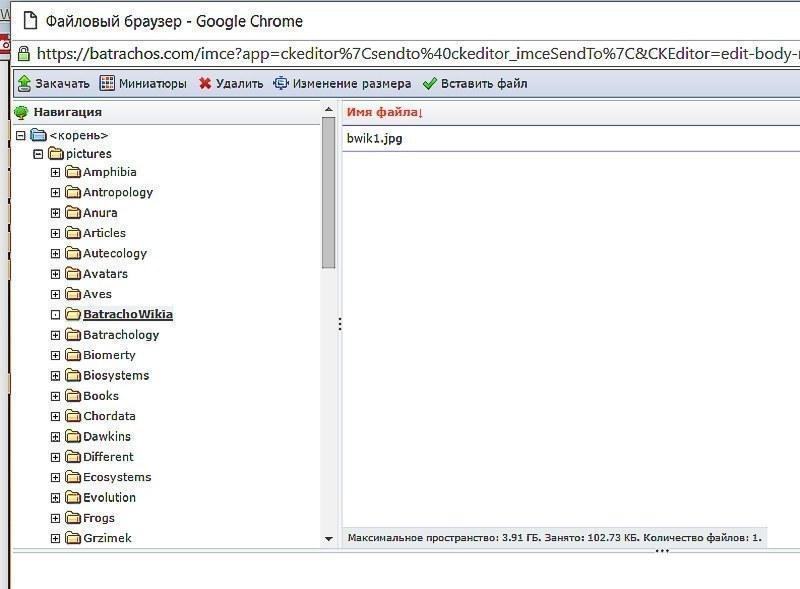Open Миниатюры thumbnails tool
The height and width of the screenshot is (589, 800).
(143, 83)
